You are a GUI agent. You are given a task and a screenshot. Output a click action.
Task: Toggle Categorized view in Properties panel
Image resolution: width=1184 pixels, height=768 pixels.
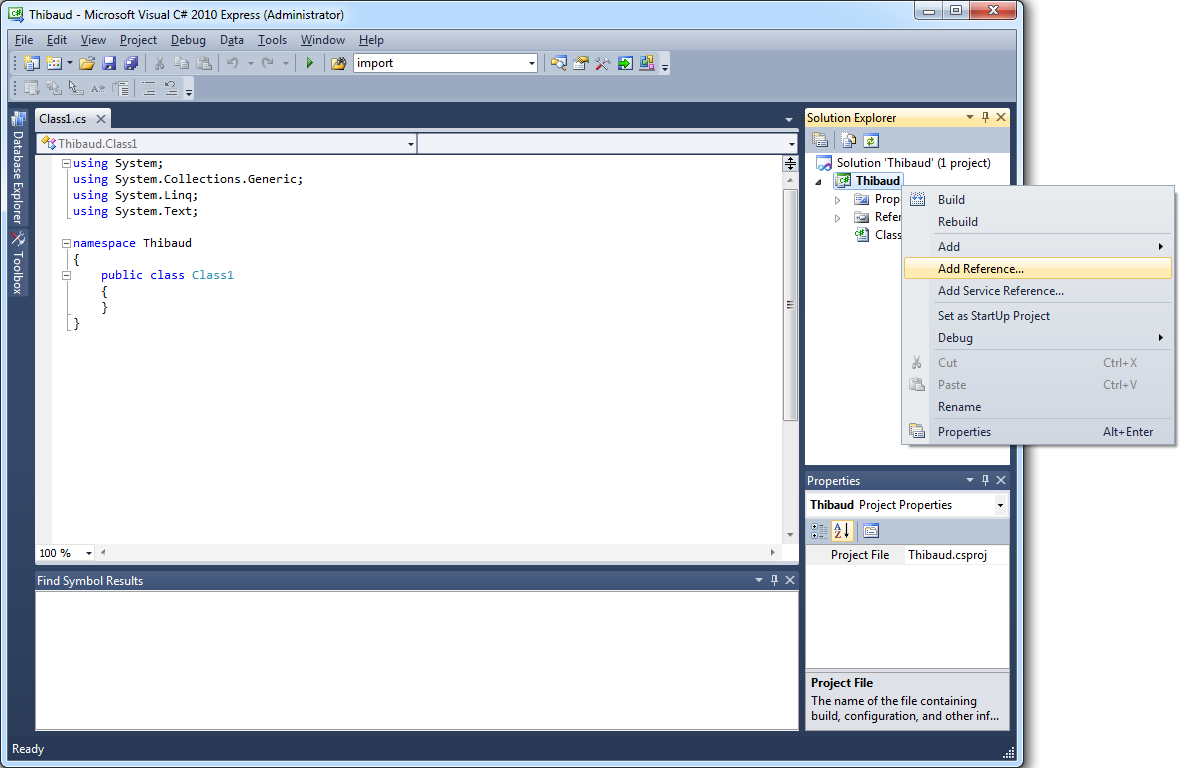coord(819,531)
